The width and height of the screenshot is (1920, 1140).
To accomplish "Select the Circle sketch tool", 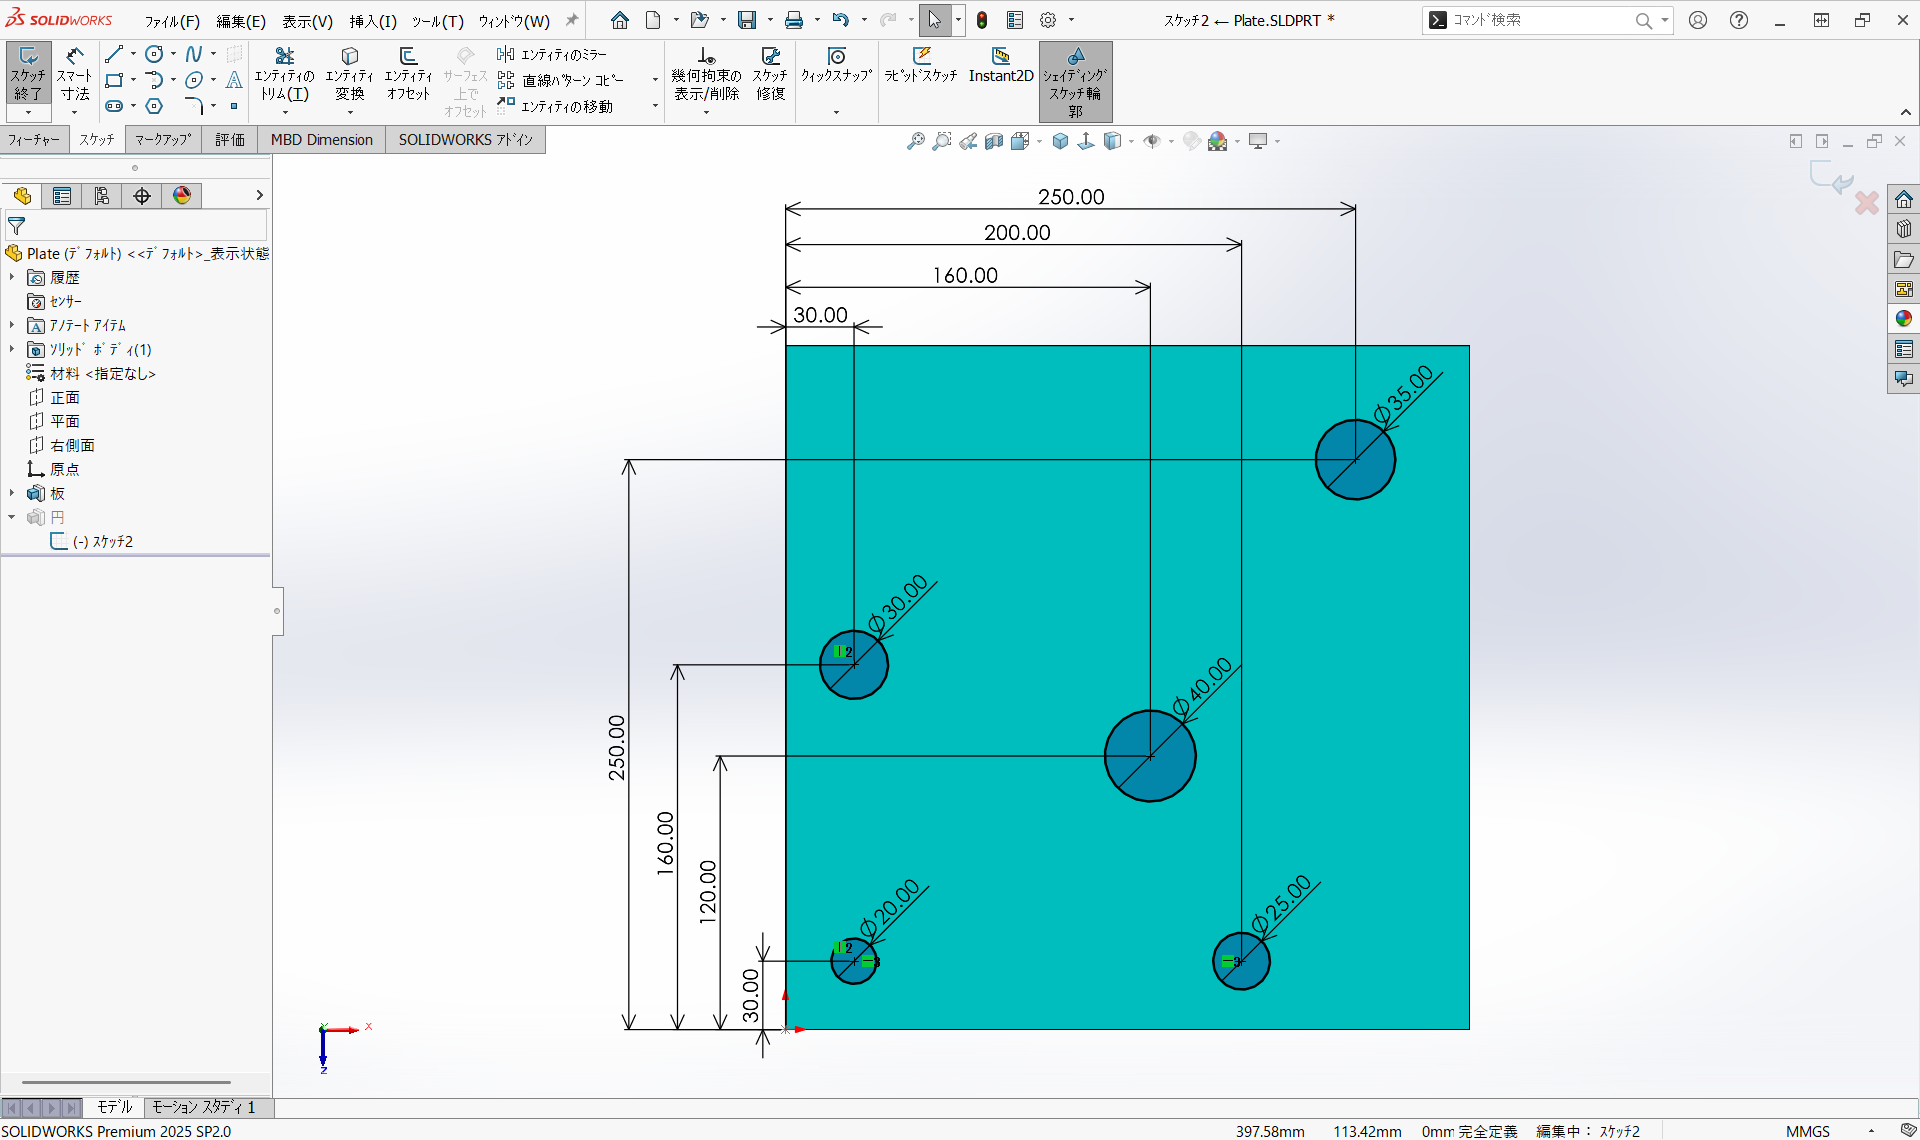I will click(154, 55).
